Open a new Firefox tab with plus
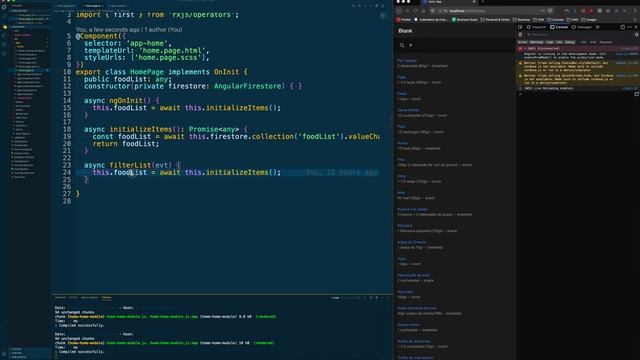The height and width of the screenshot is (360, 640). click(x=482, y=2)
